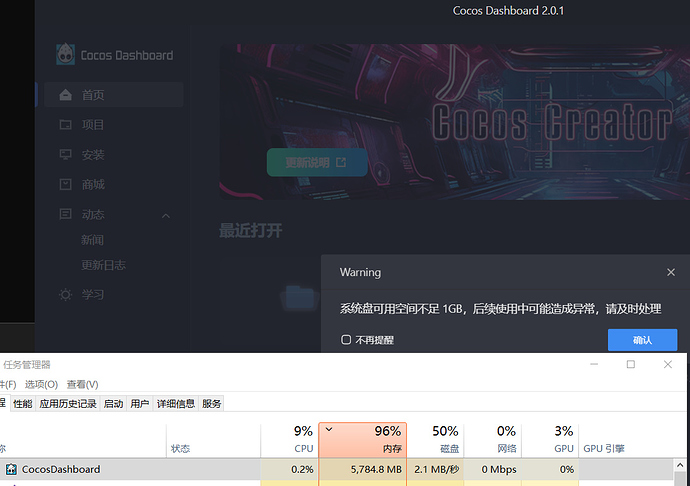Click the home icon beside 首页

click(x=66, y=95)
